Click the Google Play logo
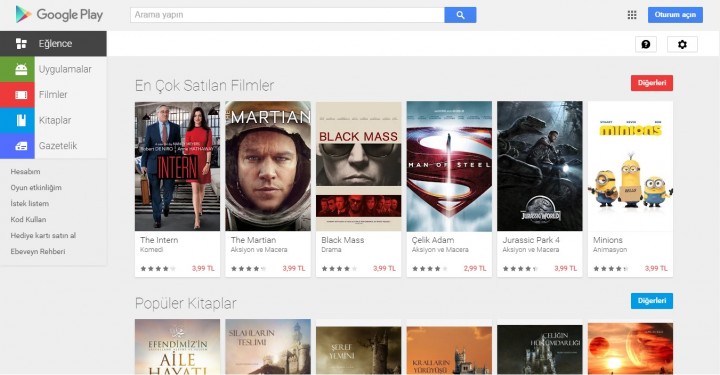 [x=59, y=15]
